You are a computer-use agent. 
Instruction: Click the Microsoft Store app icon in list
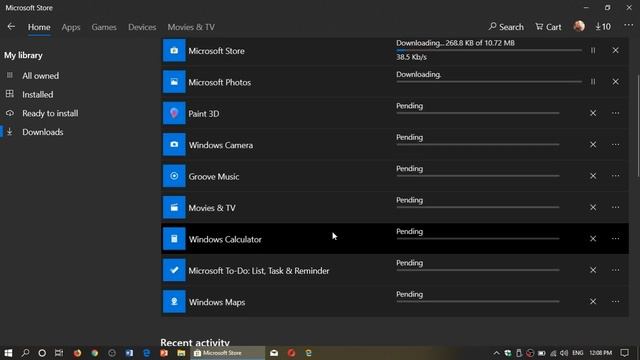point(174,51)
